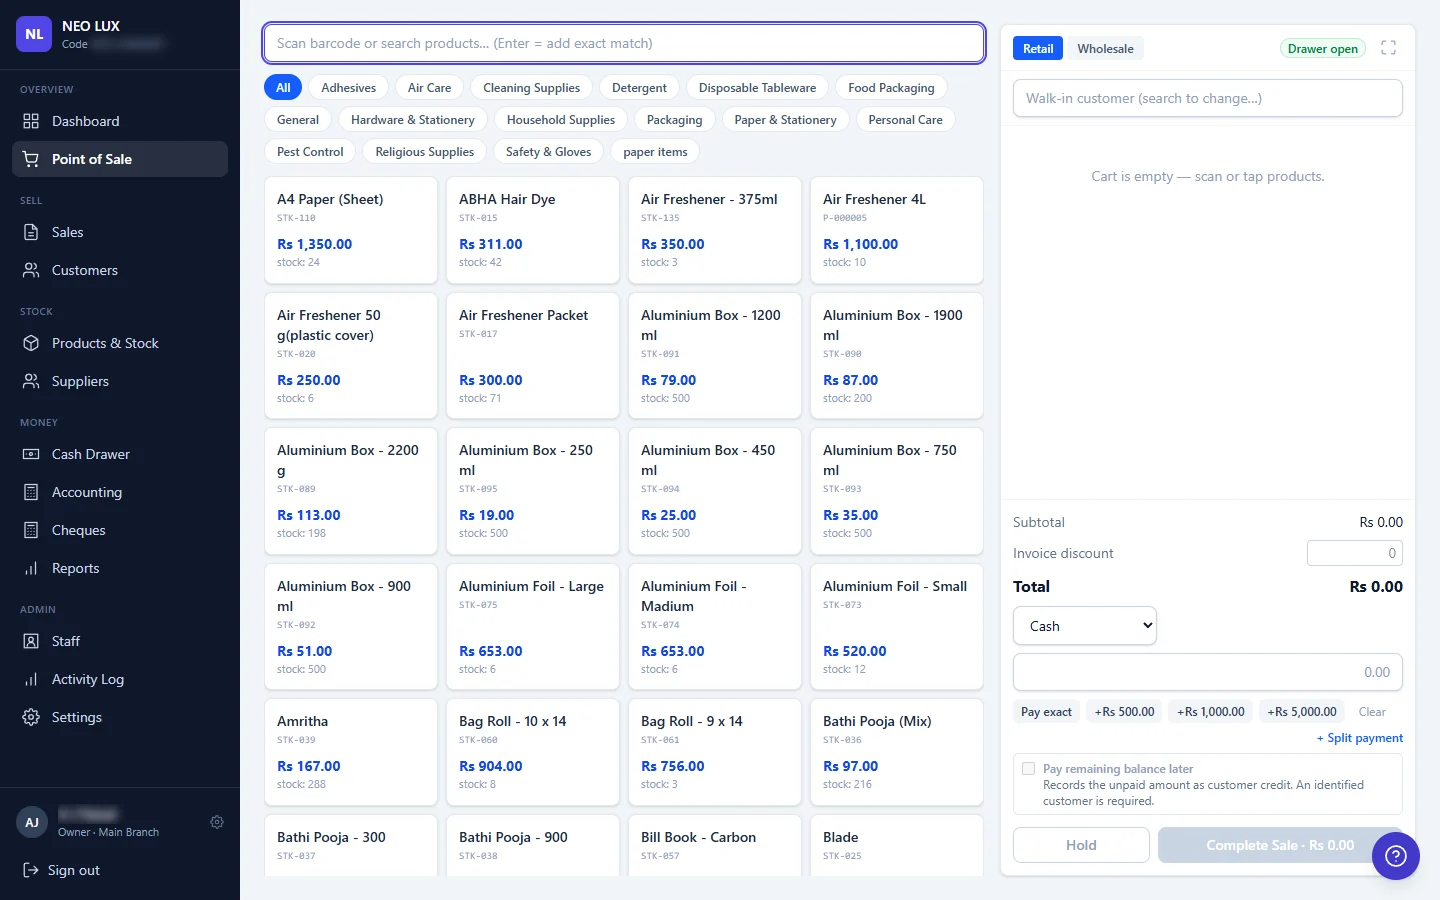The image size is (1440, 900).
Task: Select the Religious Supplies chip
Action: (x=425, y=152)
